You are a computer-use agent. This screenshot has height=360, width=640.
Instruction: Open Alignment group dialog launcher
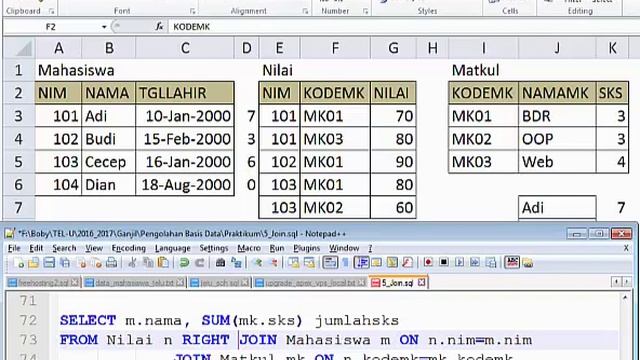click(x=305, y=11)
